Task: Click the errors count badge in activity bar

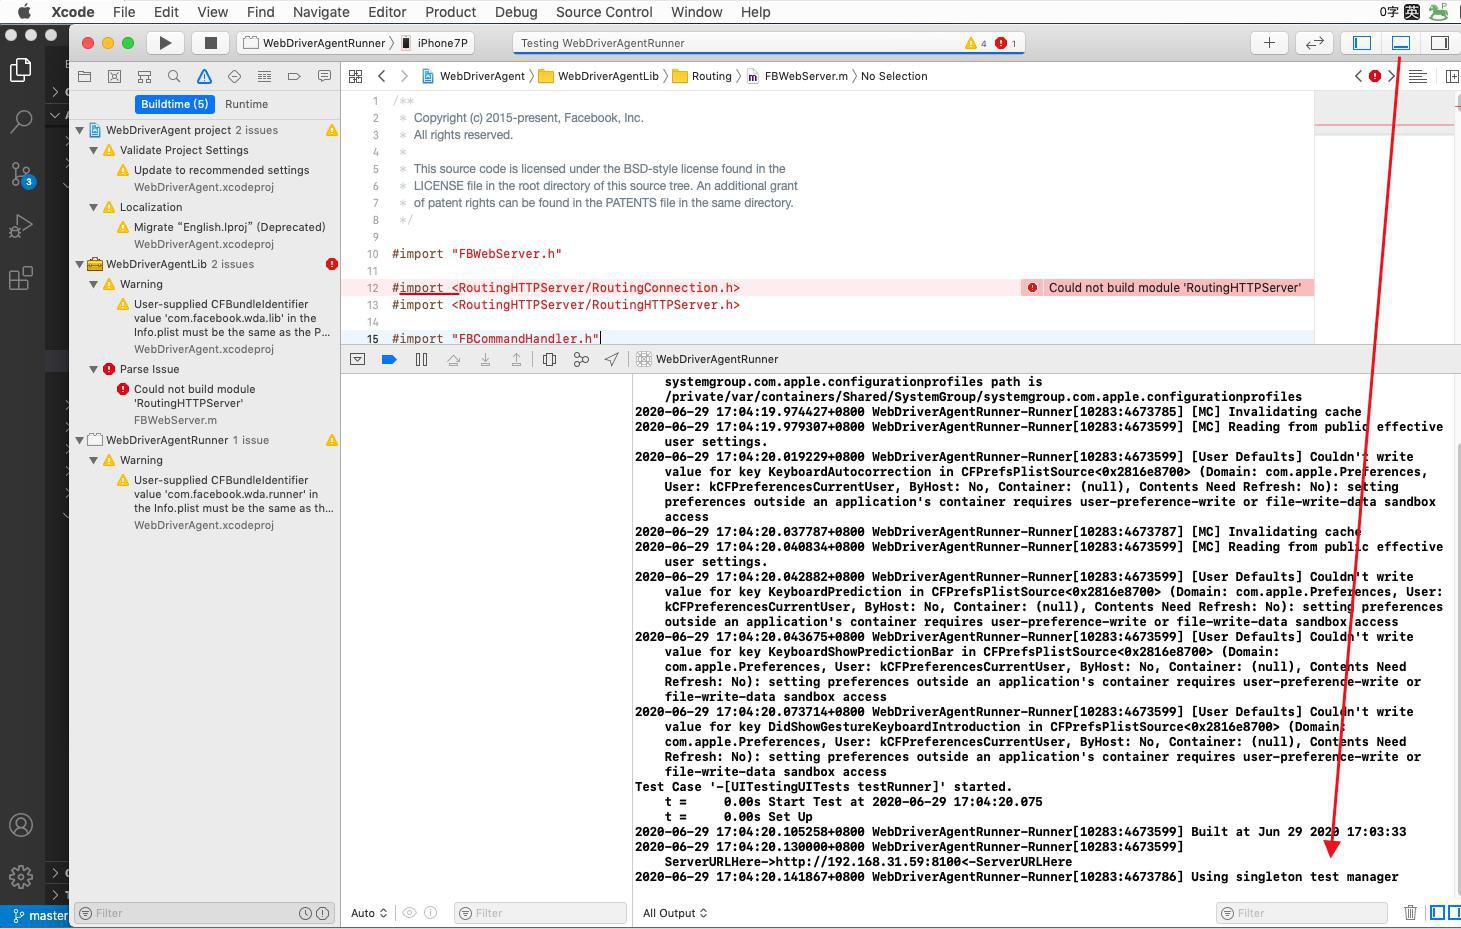Action: (x=1006, y=43)
